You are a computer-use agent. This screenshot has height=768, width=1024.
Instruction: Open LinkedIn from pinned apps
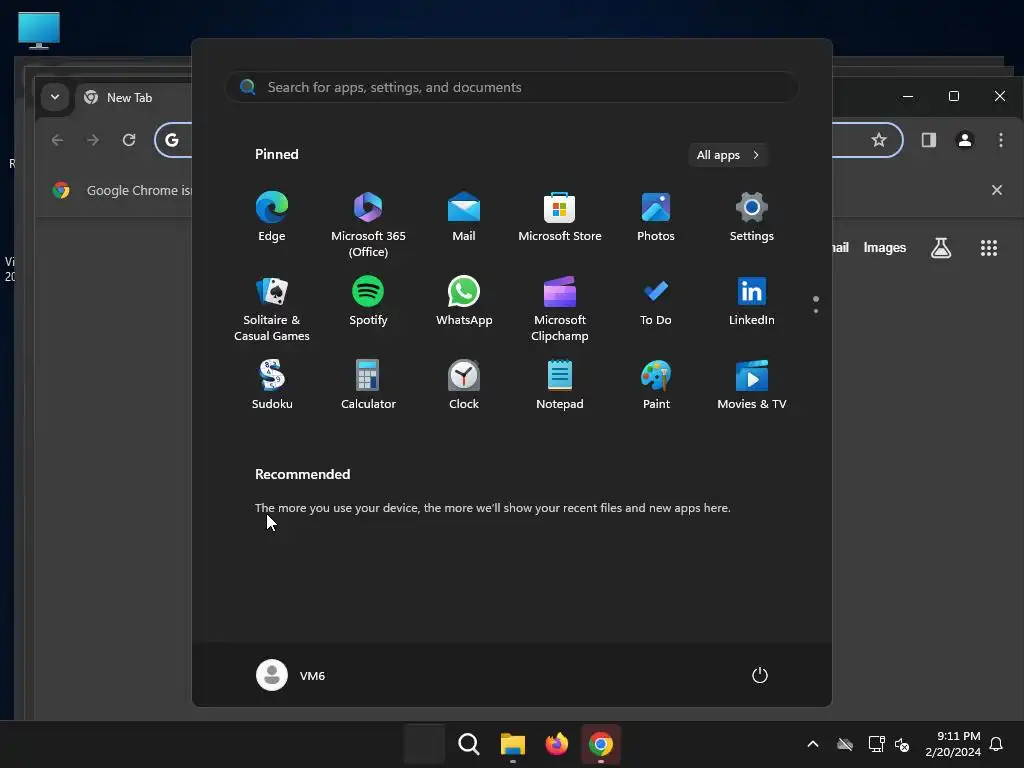click(x=752, y=301)
